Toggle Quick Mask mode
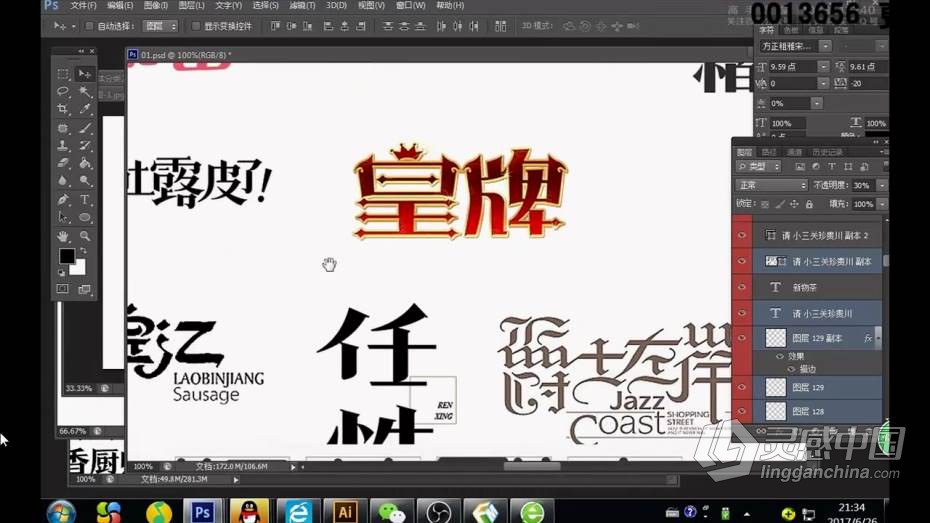This screenshot has width=930, height=523. click(x=63, y=289)
